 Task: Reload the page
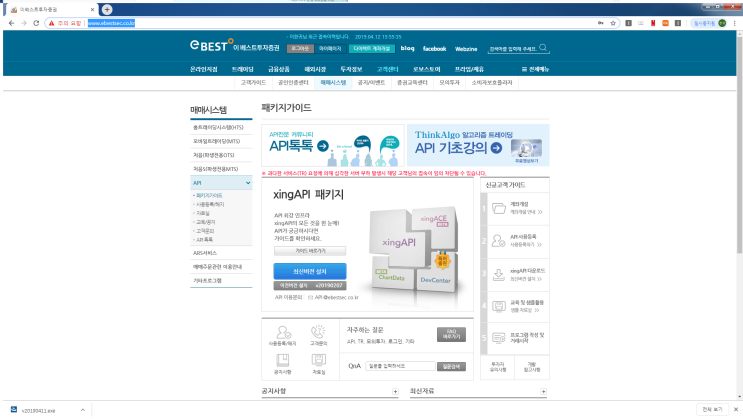tap(36, 23)
